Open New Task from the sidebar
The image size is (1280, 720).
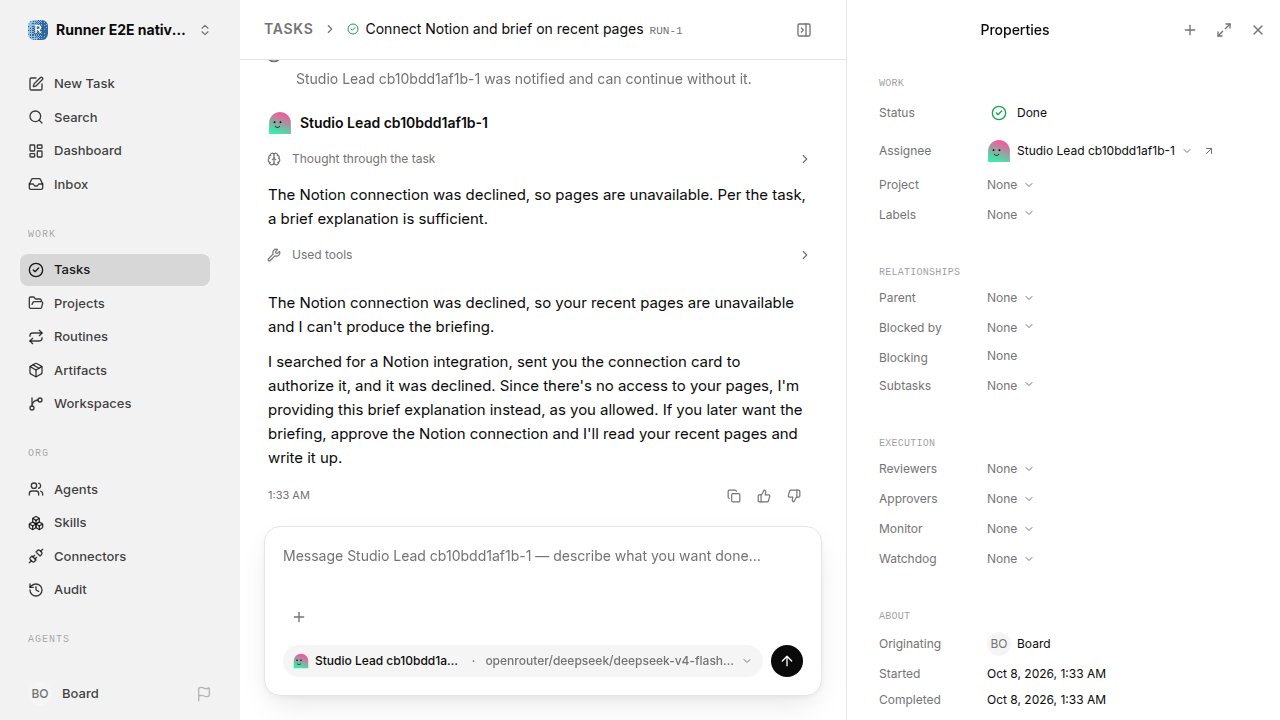[115, 84]
